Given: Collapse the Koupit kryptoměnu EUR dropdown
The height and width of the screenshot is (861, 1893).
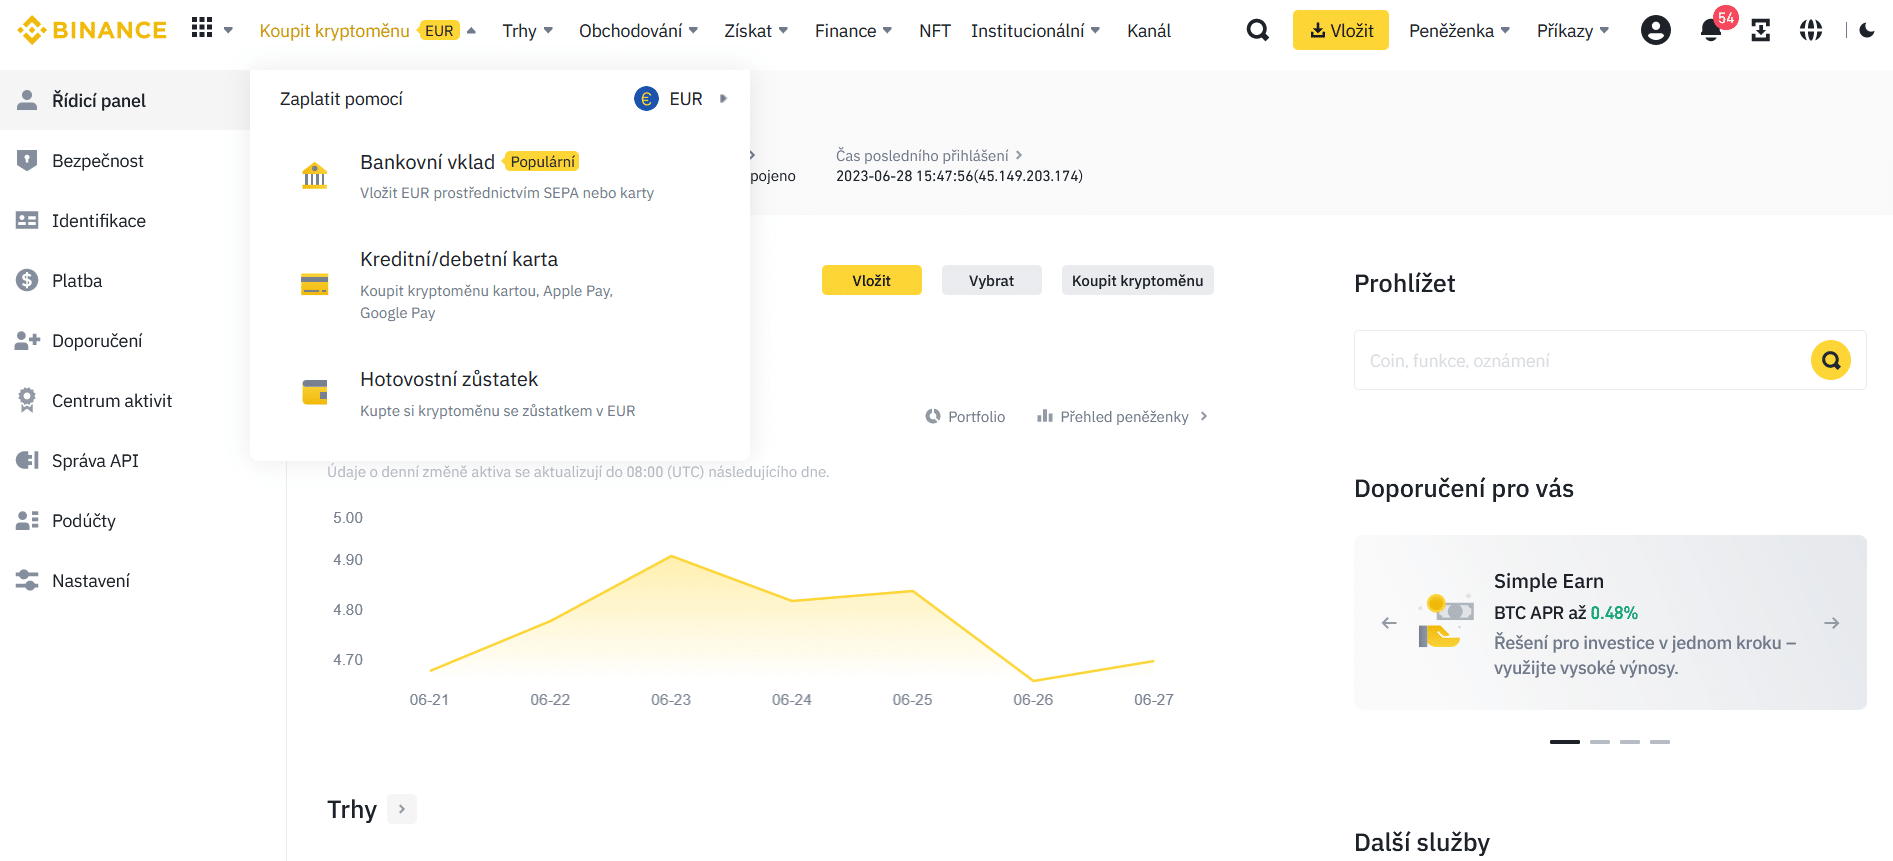Looking at the screenshot, I should click(471, 31).
